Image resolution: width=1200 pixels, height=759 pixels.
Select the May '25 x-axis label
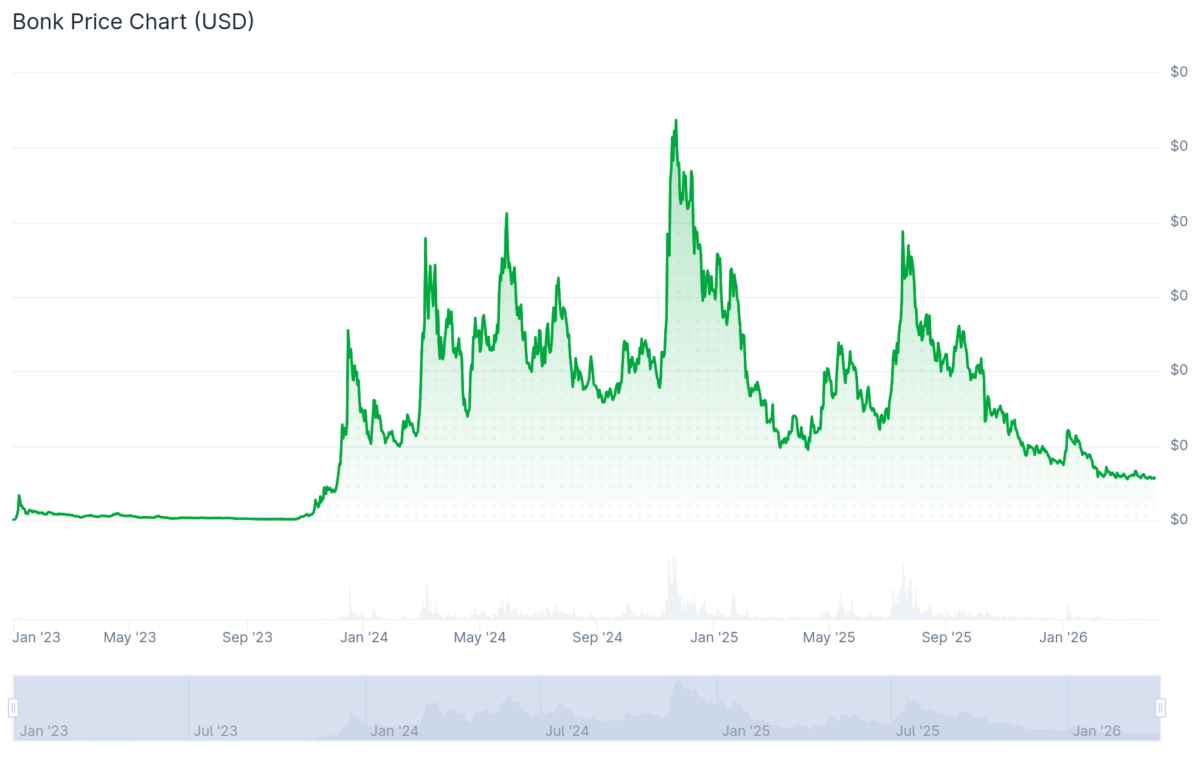[830, 637]
